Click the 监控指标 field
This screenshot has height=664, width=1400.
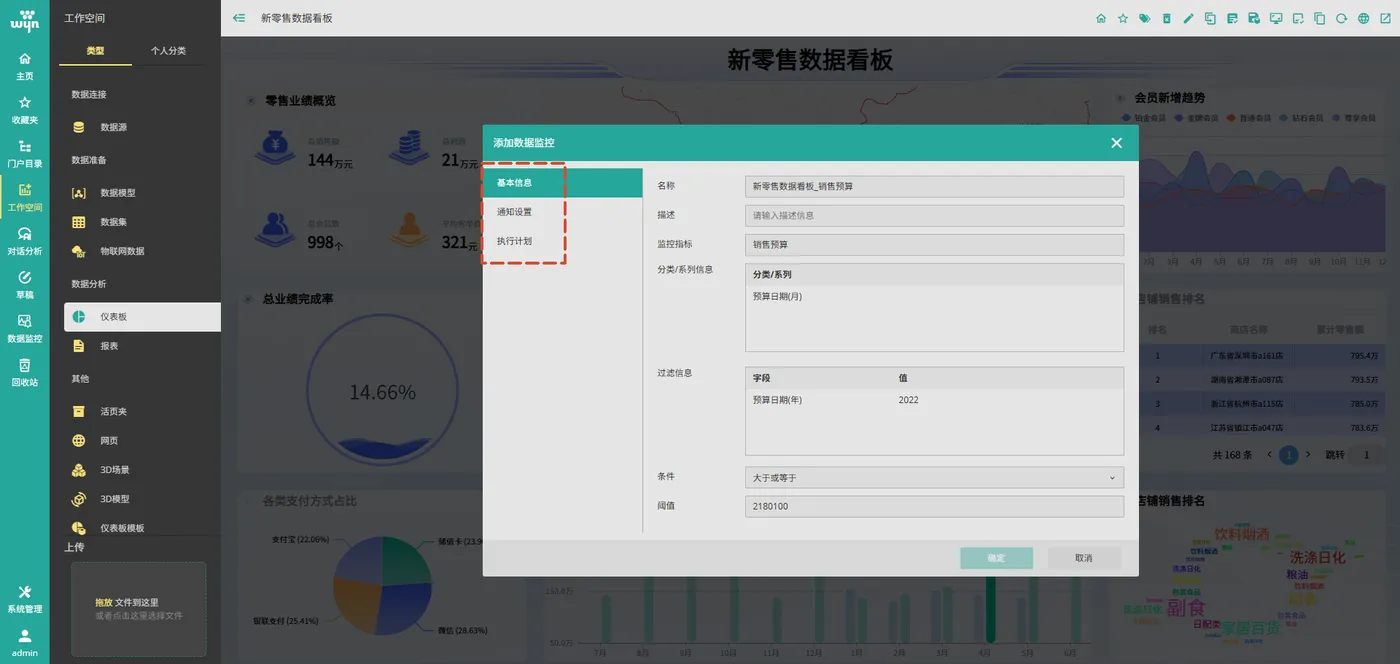[934, 244]
